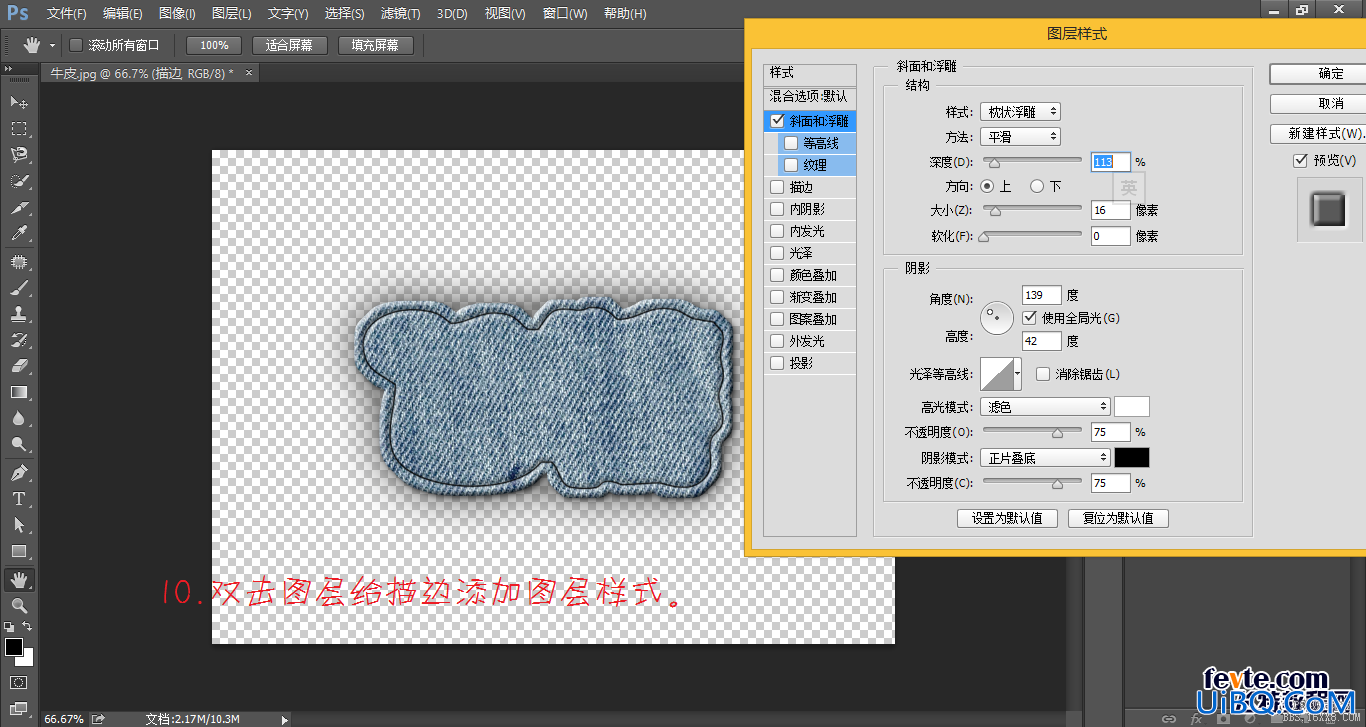Image resolution: width=1366 pixels, height=727 pixels.
Task: Select the Path Selection tool
Action: (x=19, y=524)
